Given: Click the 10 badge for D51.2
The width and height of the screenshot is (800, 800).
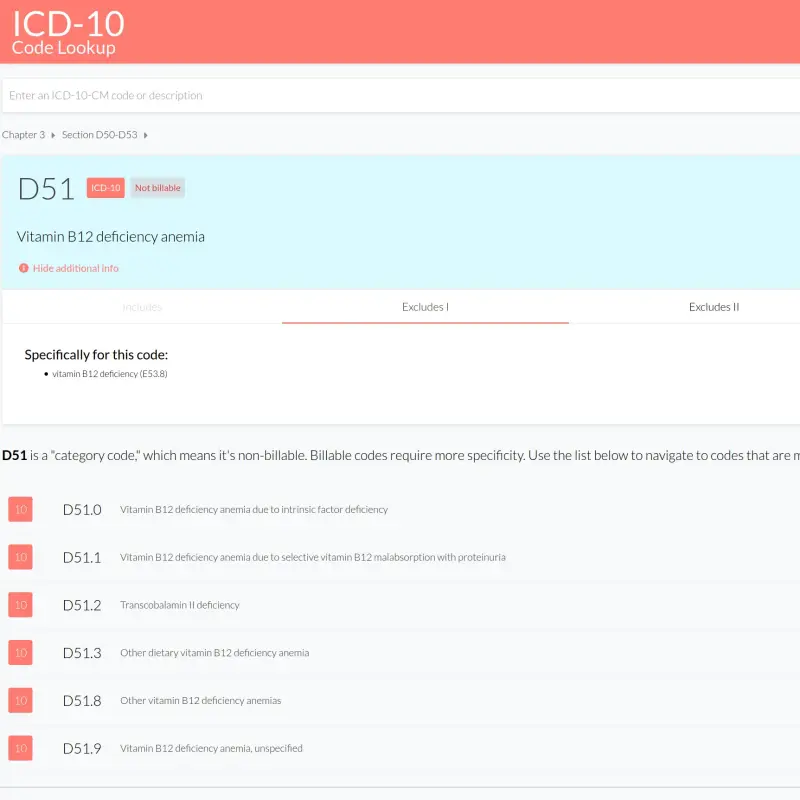Looking at the screenshot, I should [x=20, y=605].
